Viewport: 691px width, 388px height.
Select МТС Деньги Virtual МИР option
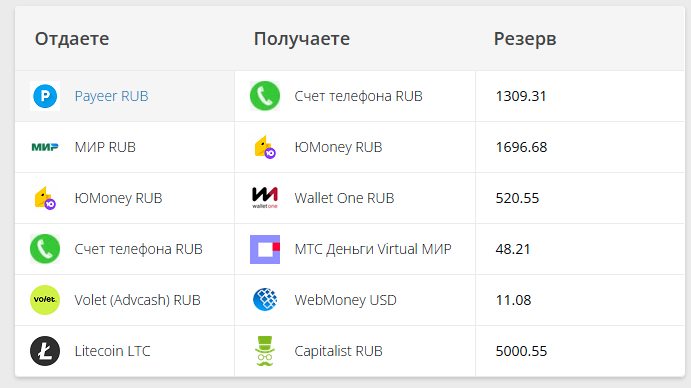pyautogui.click(x=373, y=249)
